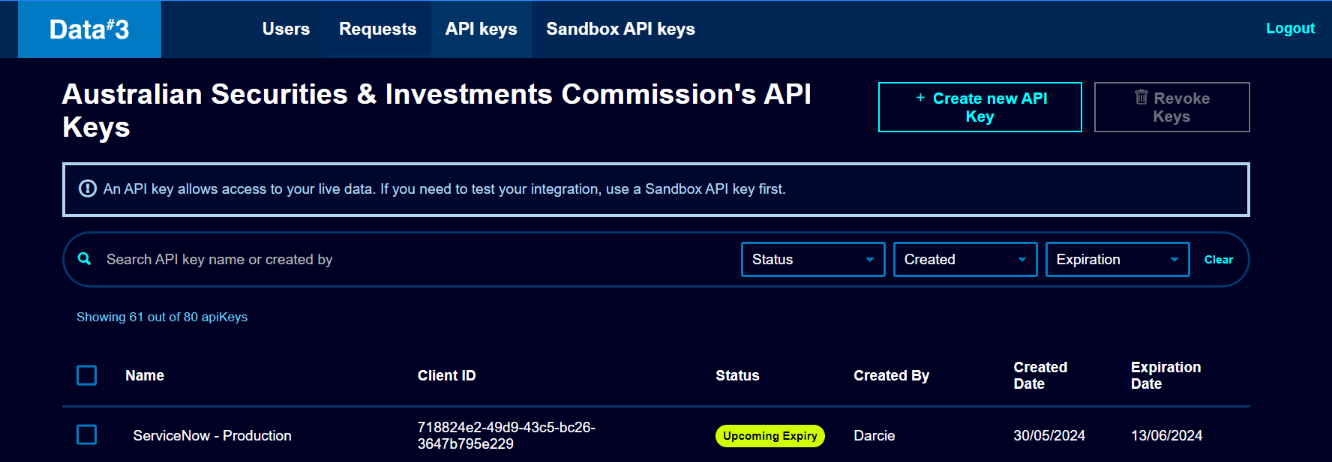Switch to the Requests tab

(x=377, y=29)
